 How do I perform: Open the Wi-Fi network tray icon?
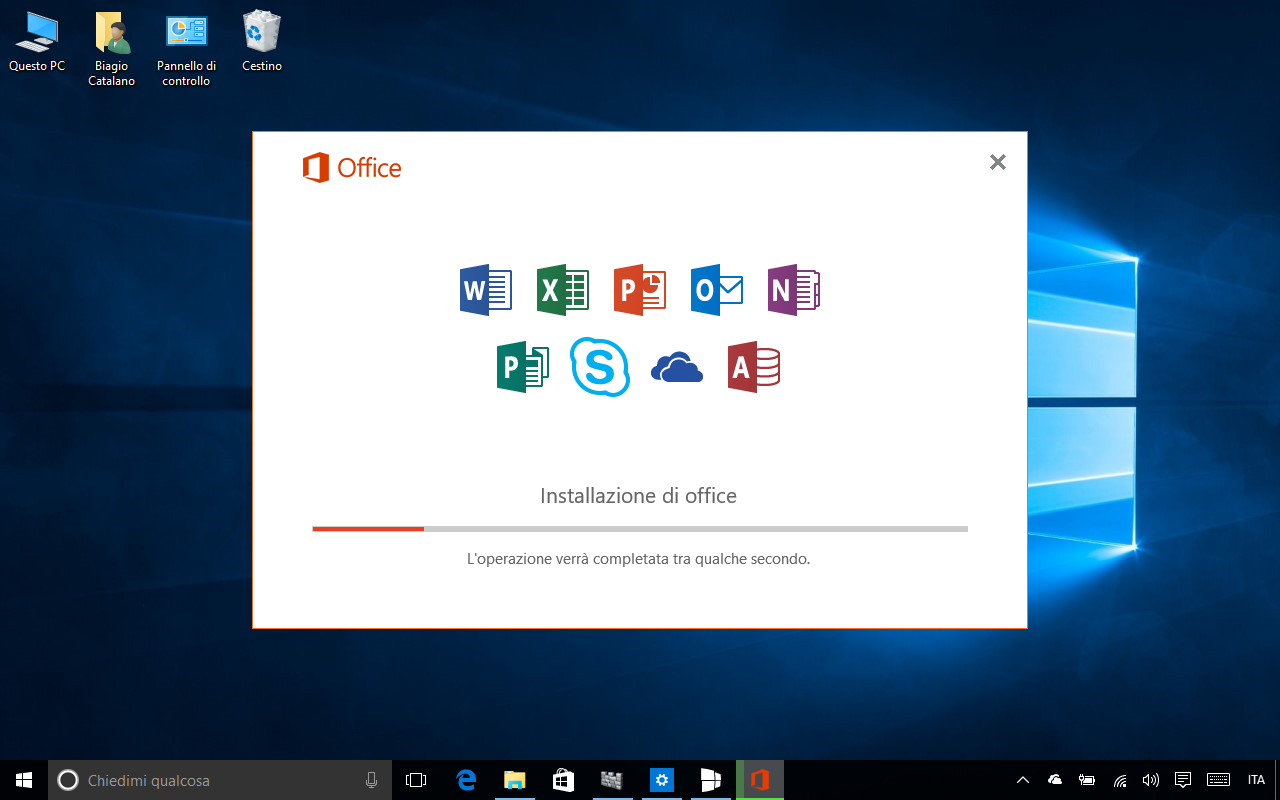[1120, 780]
